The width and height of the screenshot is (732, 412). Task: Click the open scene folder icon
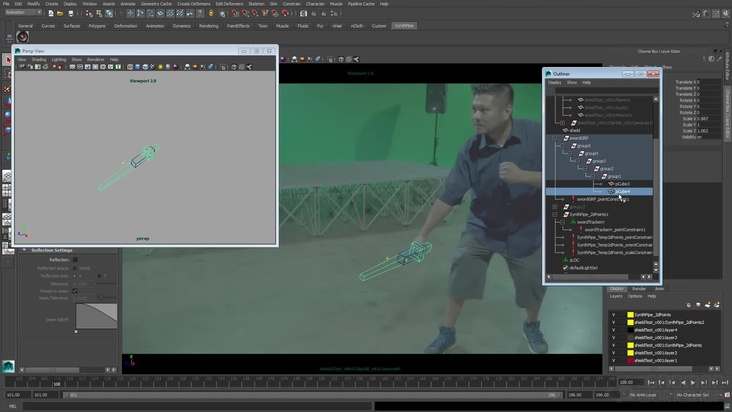pyautogui.click(x=60, y=14)
